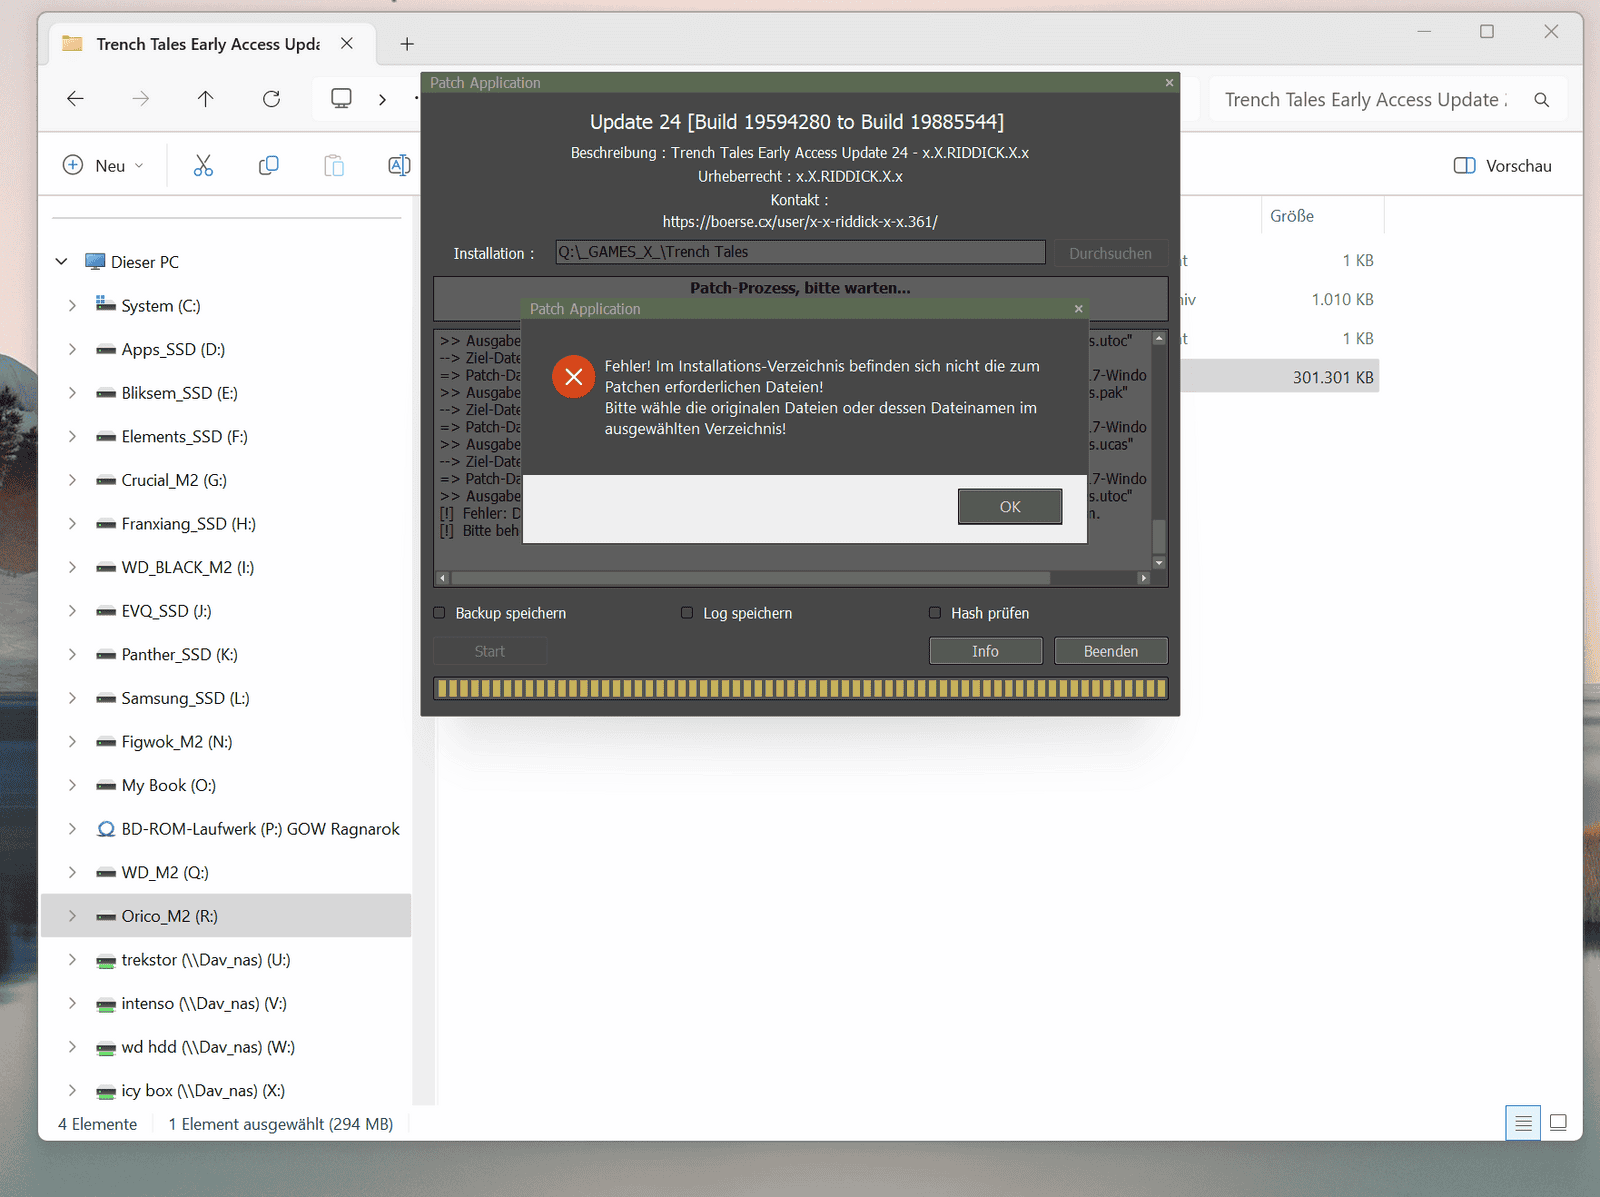
Task: Enable the Hash prüfen checkbox
Action: 935,613
